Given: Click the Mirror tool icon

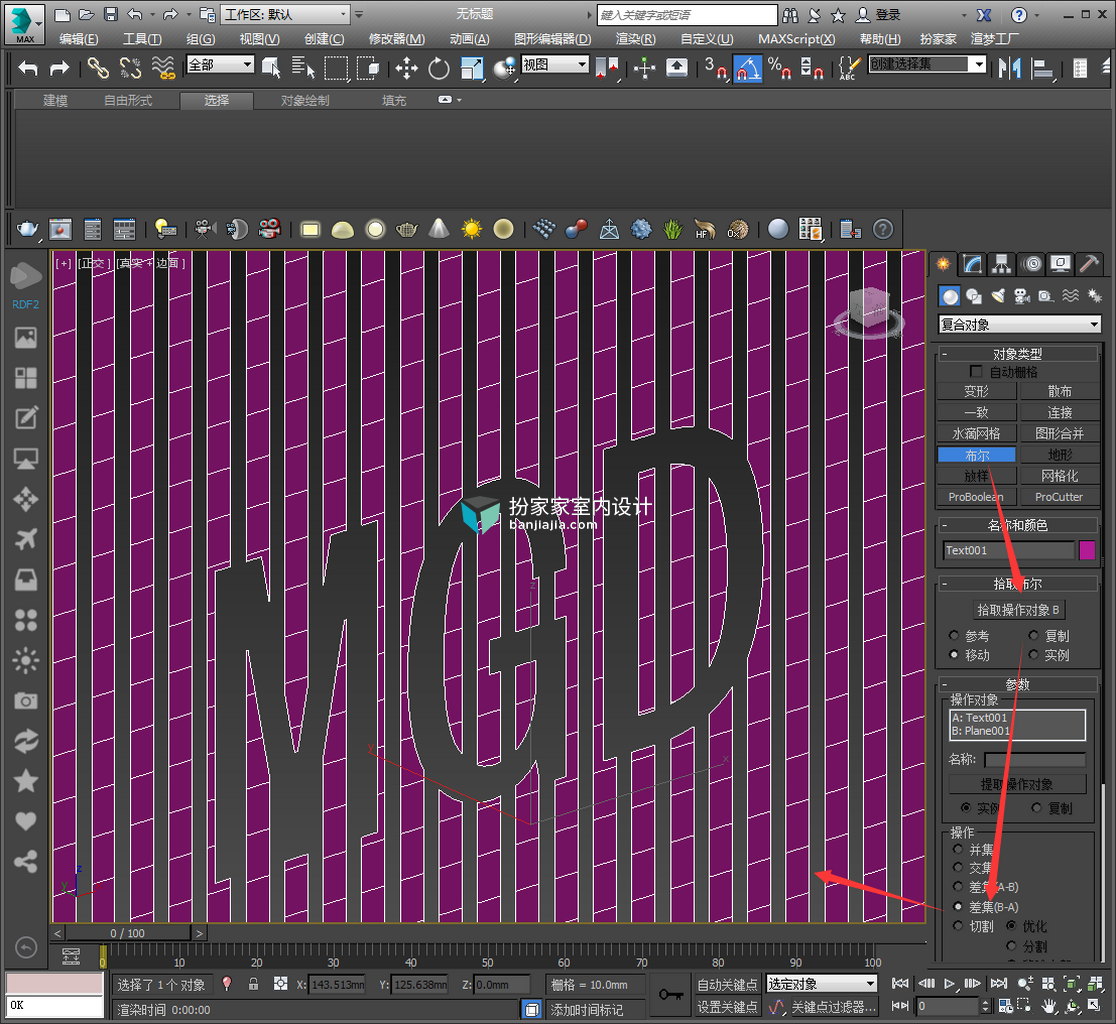Looking at the screenshot, I should pos(1009,68).
